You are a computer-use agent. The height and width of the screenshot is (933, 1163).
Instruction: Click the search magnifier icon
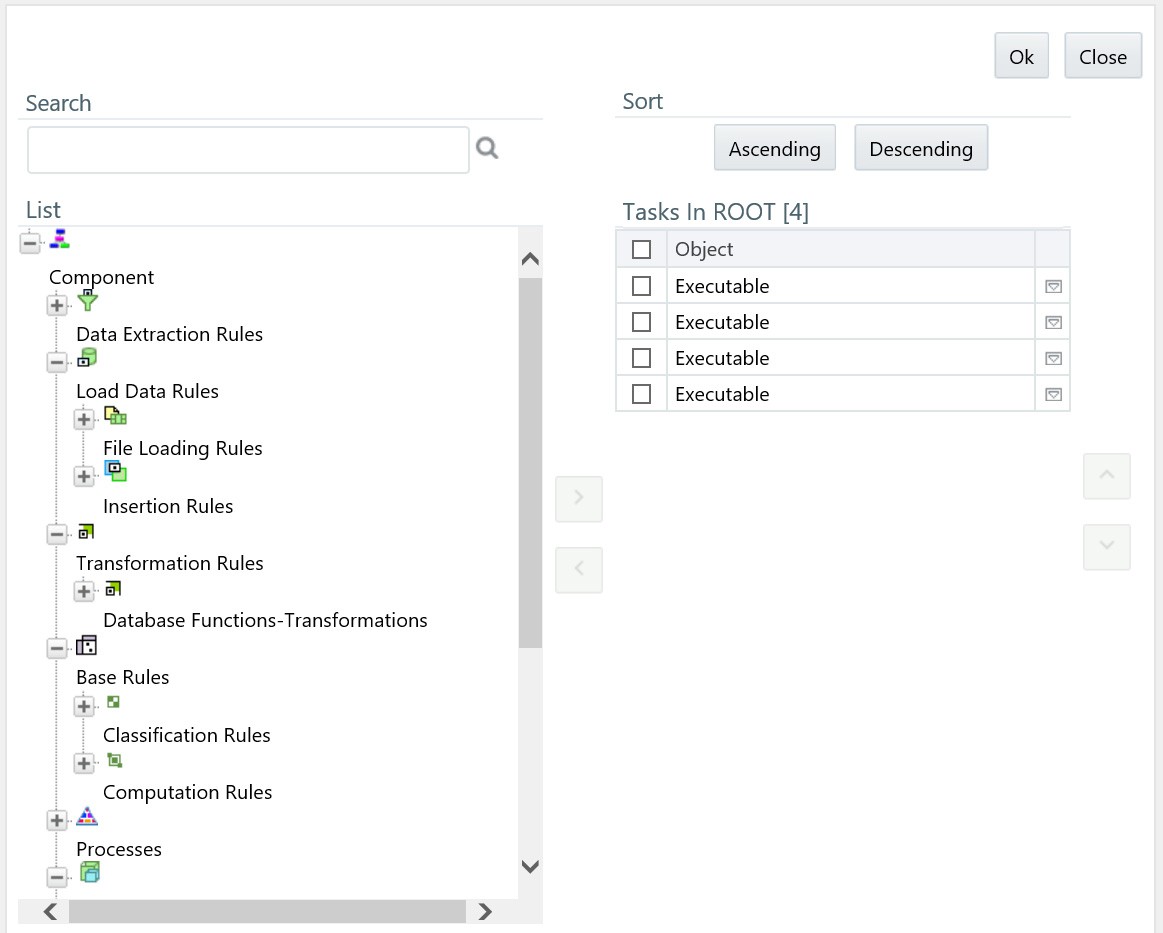point(487,149)
